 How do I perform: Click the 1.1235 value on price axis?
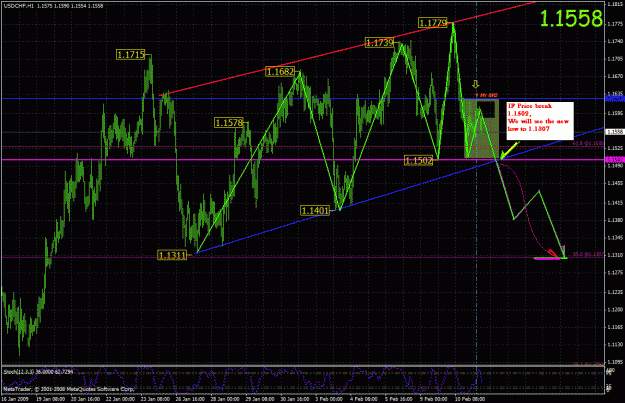(x=615, y=292)
